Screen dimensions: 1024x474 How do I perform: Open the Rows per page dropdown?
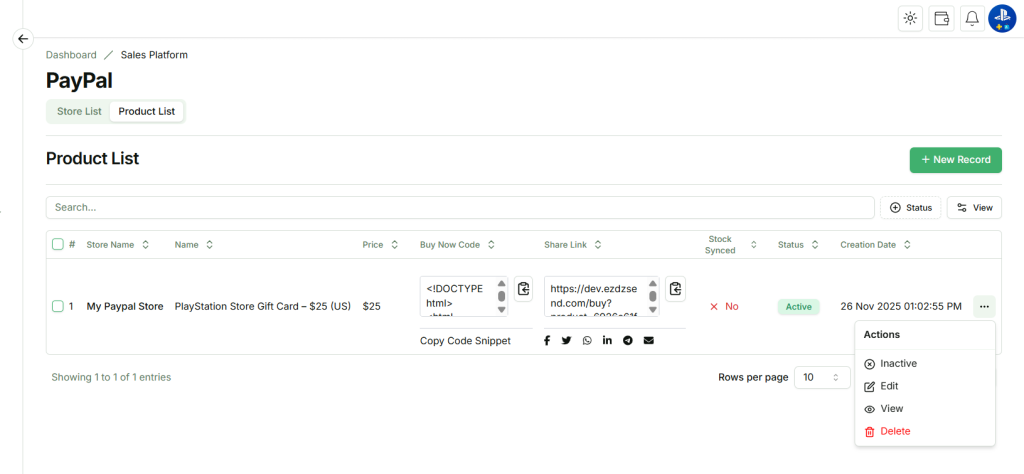821,377
